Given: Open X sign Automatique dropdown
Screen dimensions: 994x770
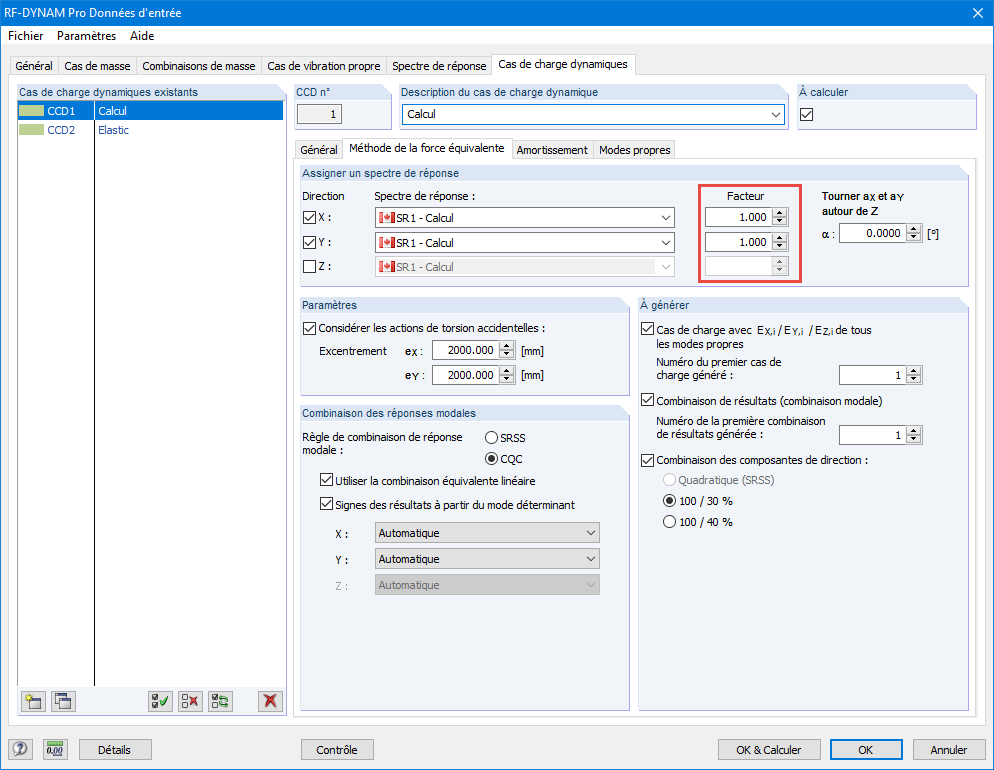Looking at the screenshot, I should [x=487, y=533].
